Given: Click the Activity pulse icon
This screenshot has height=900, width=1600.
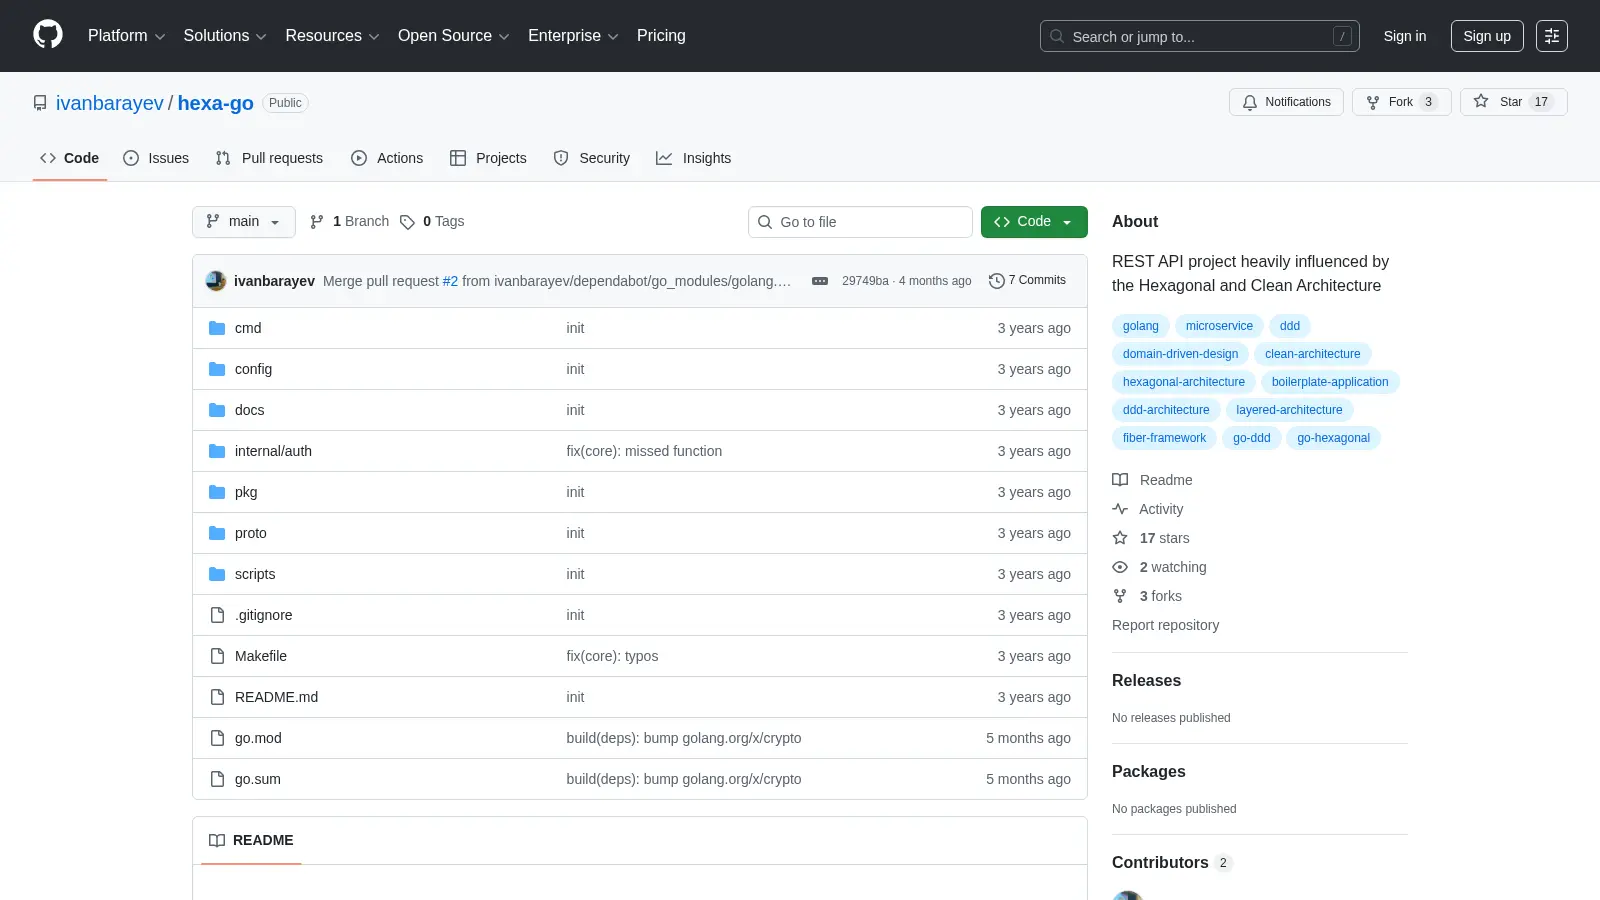Looking at the screenshot, I should [x=1120, y=509].
